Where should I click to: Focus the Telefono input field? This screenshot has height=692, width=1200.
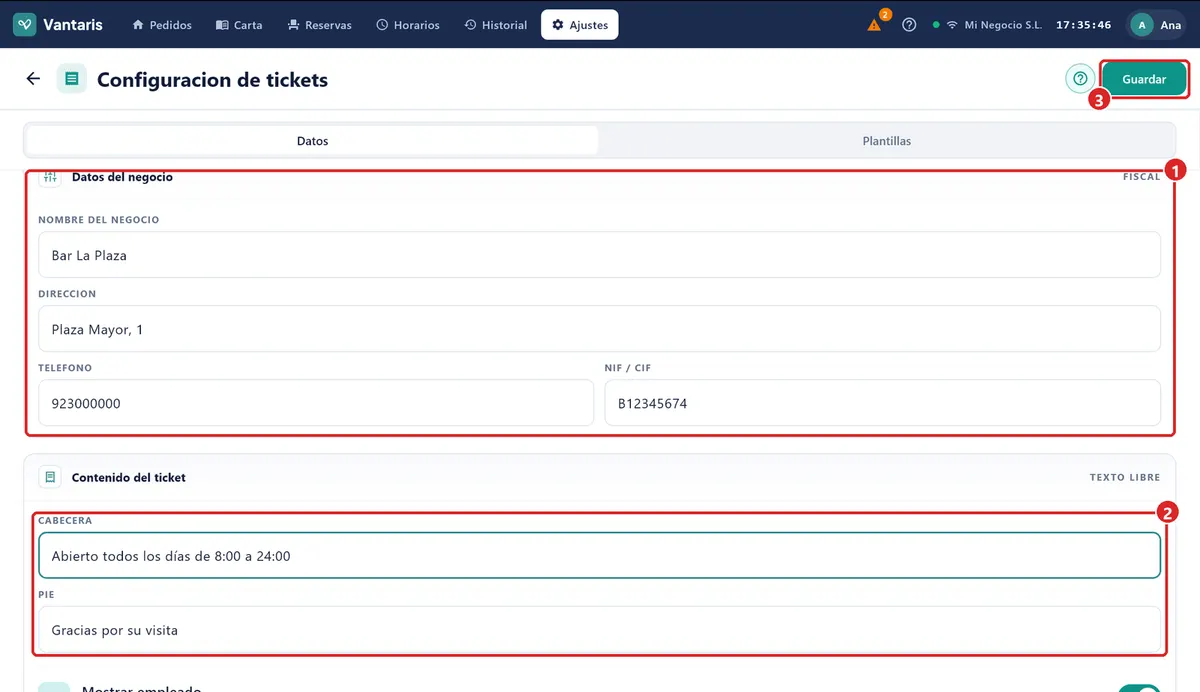tap(316, 403)
